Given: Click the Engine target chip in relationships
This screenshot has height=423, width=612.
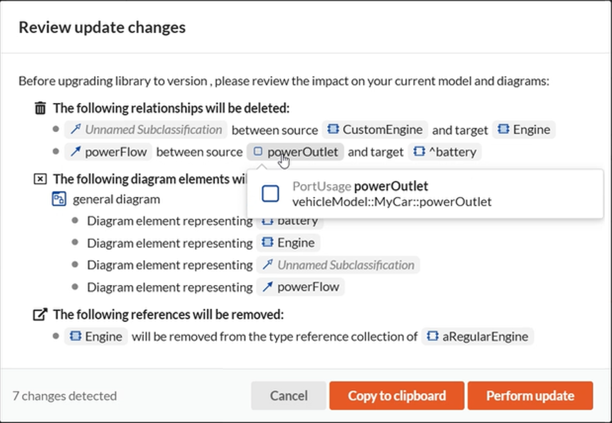Looking at the screenshot, I should 524,130.
